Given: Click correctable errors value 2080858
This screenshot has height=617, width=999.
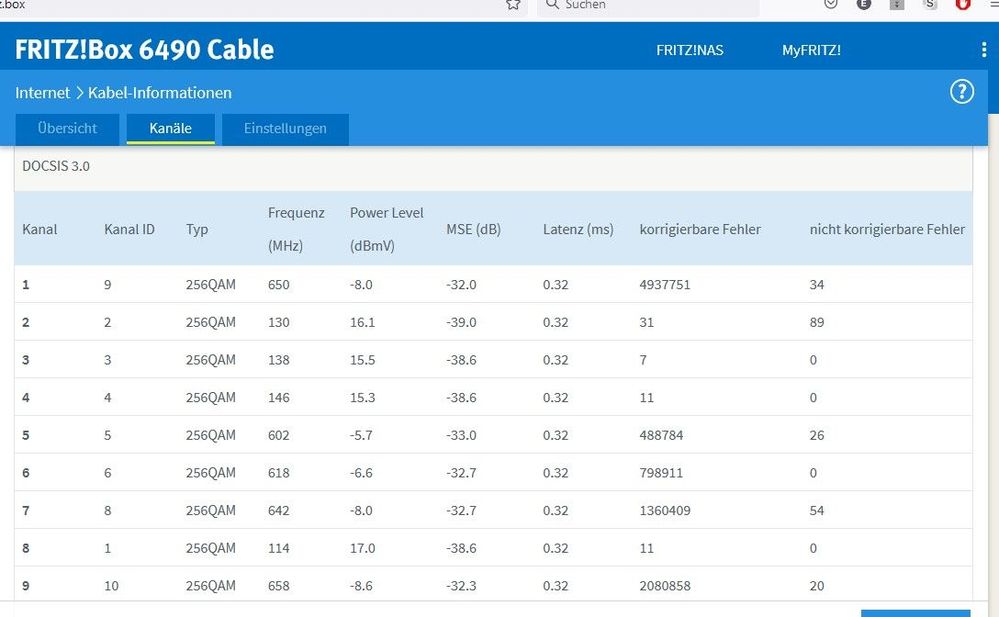Looking at the screenshot, I should click(665, 586).
